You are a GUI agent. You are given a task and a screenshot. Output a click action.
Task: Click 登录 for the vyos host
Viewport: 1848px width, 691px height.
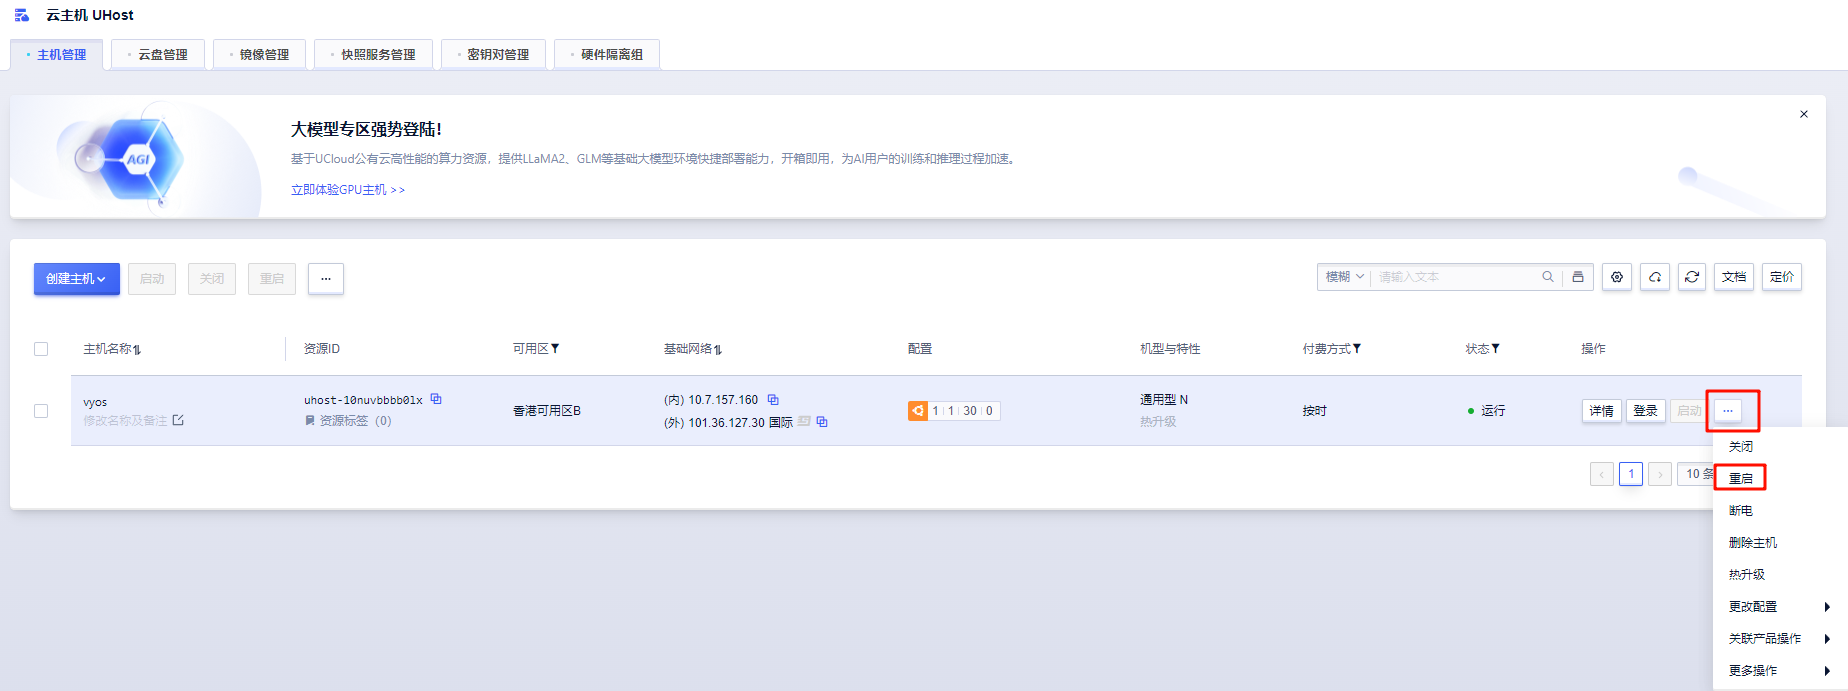(1646, 411)
